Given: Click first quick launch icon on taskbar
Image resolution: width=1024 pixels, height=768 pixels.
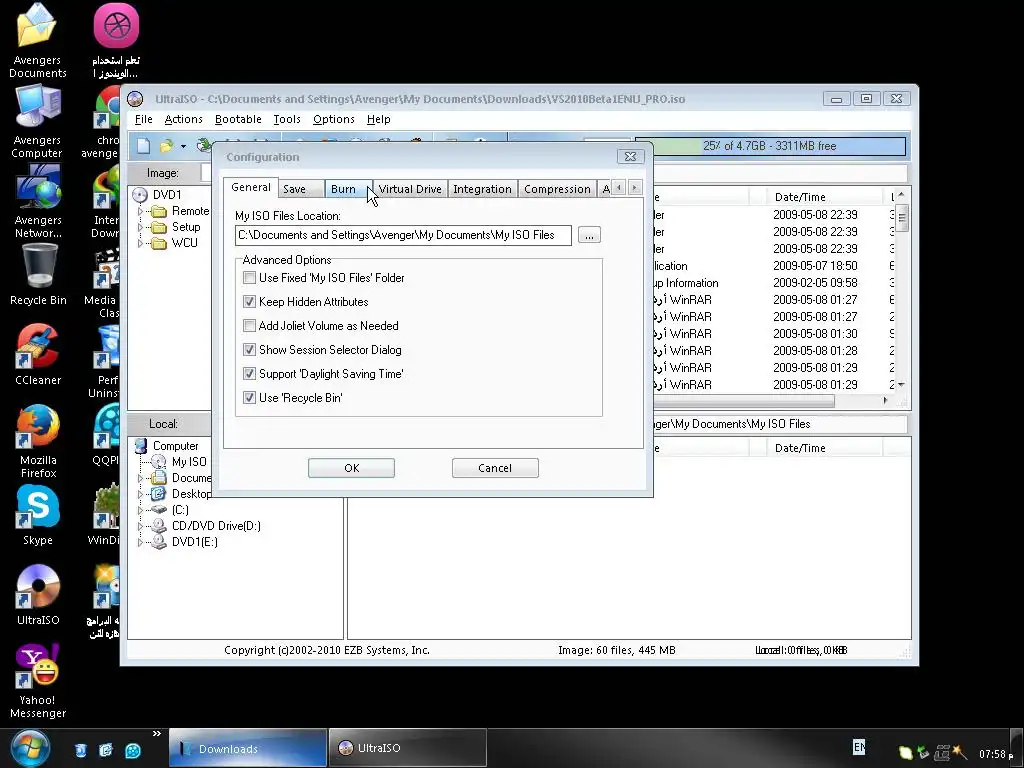Looking at the screenshot, I should [x=80, y=750].
